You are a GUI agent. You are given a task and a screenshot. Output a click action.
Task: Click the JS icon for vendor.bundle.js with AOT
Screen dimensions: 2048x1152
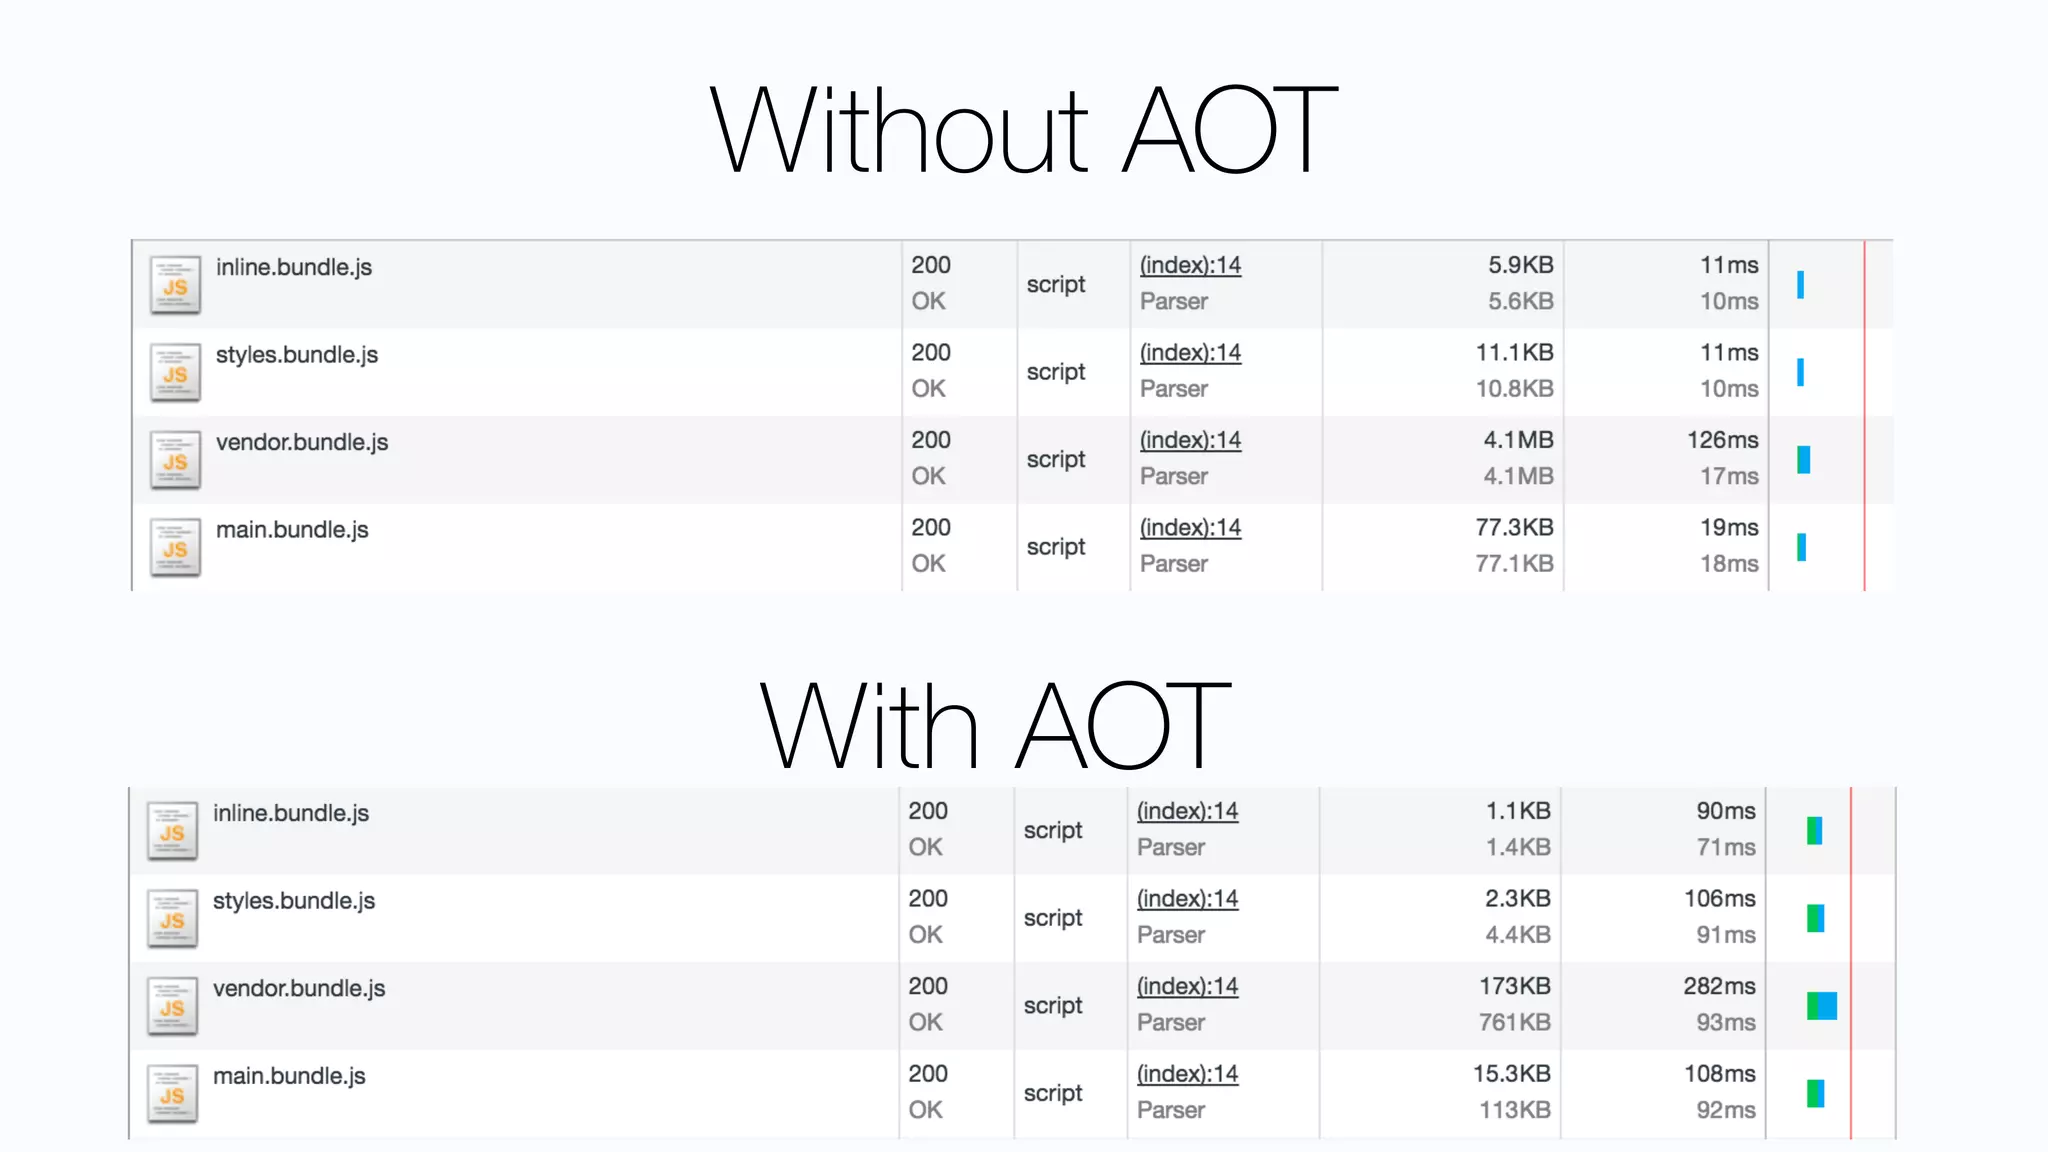tap(172, 1007)
